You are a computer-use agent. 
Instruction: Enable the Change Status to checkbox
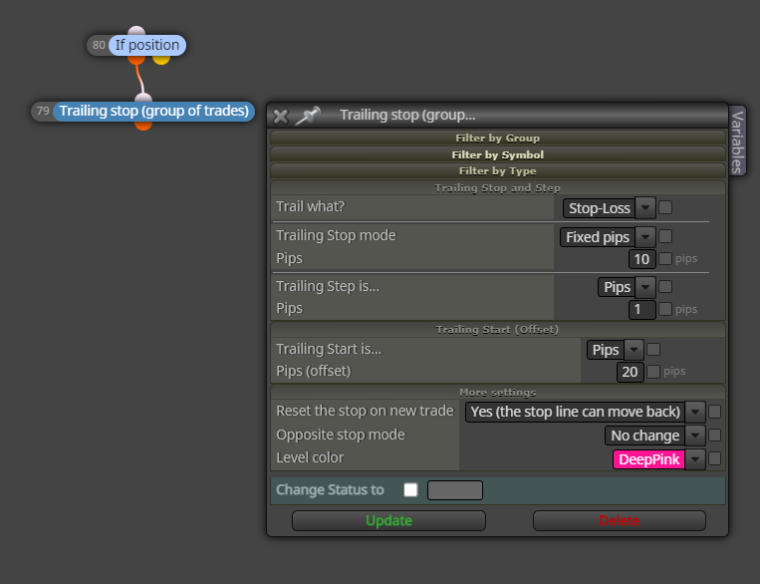click(411, 490)
